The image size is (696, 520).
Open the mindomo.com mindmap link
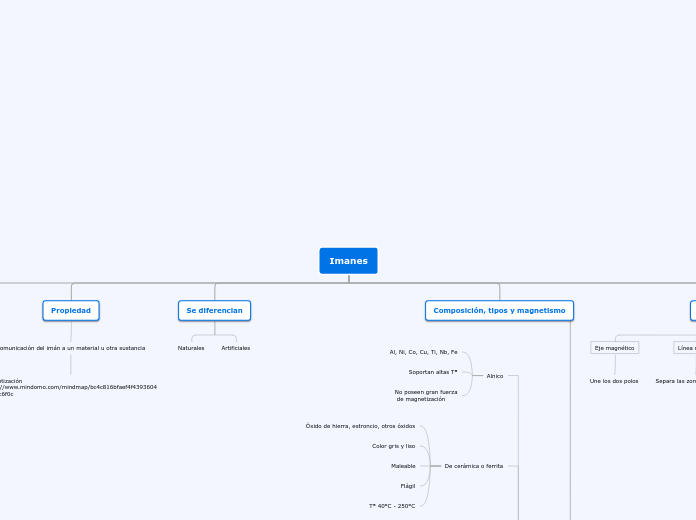pyautogui.click(x=78, y=387)
